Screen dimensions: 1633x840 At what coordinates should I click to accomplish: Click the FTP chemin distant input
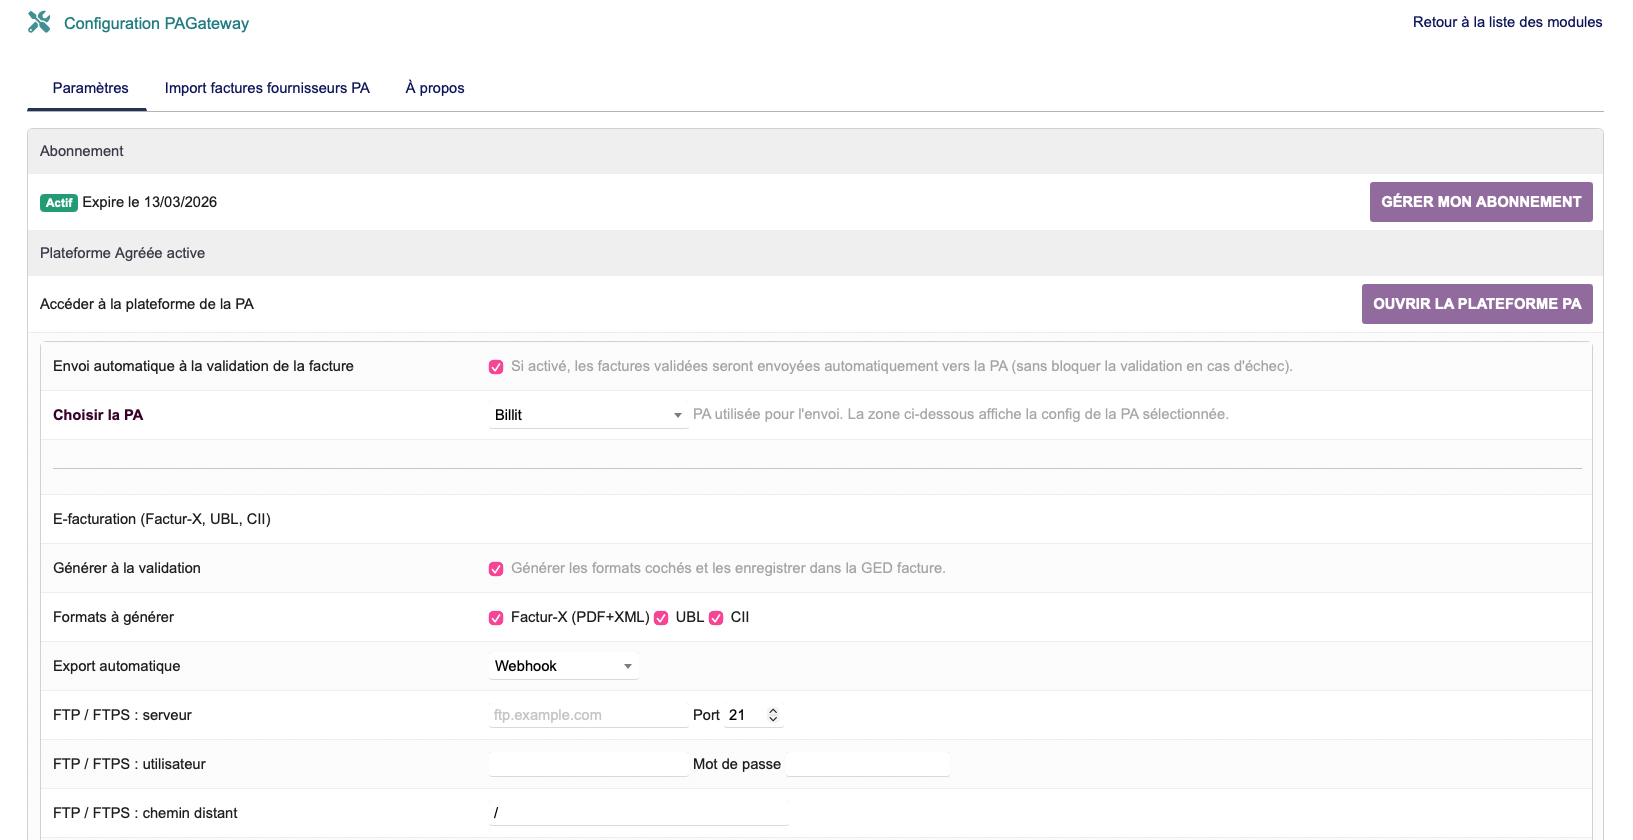tap(638, 813)
